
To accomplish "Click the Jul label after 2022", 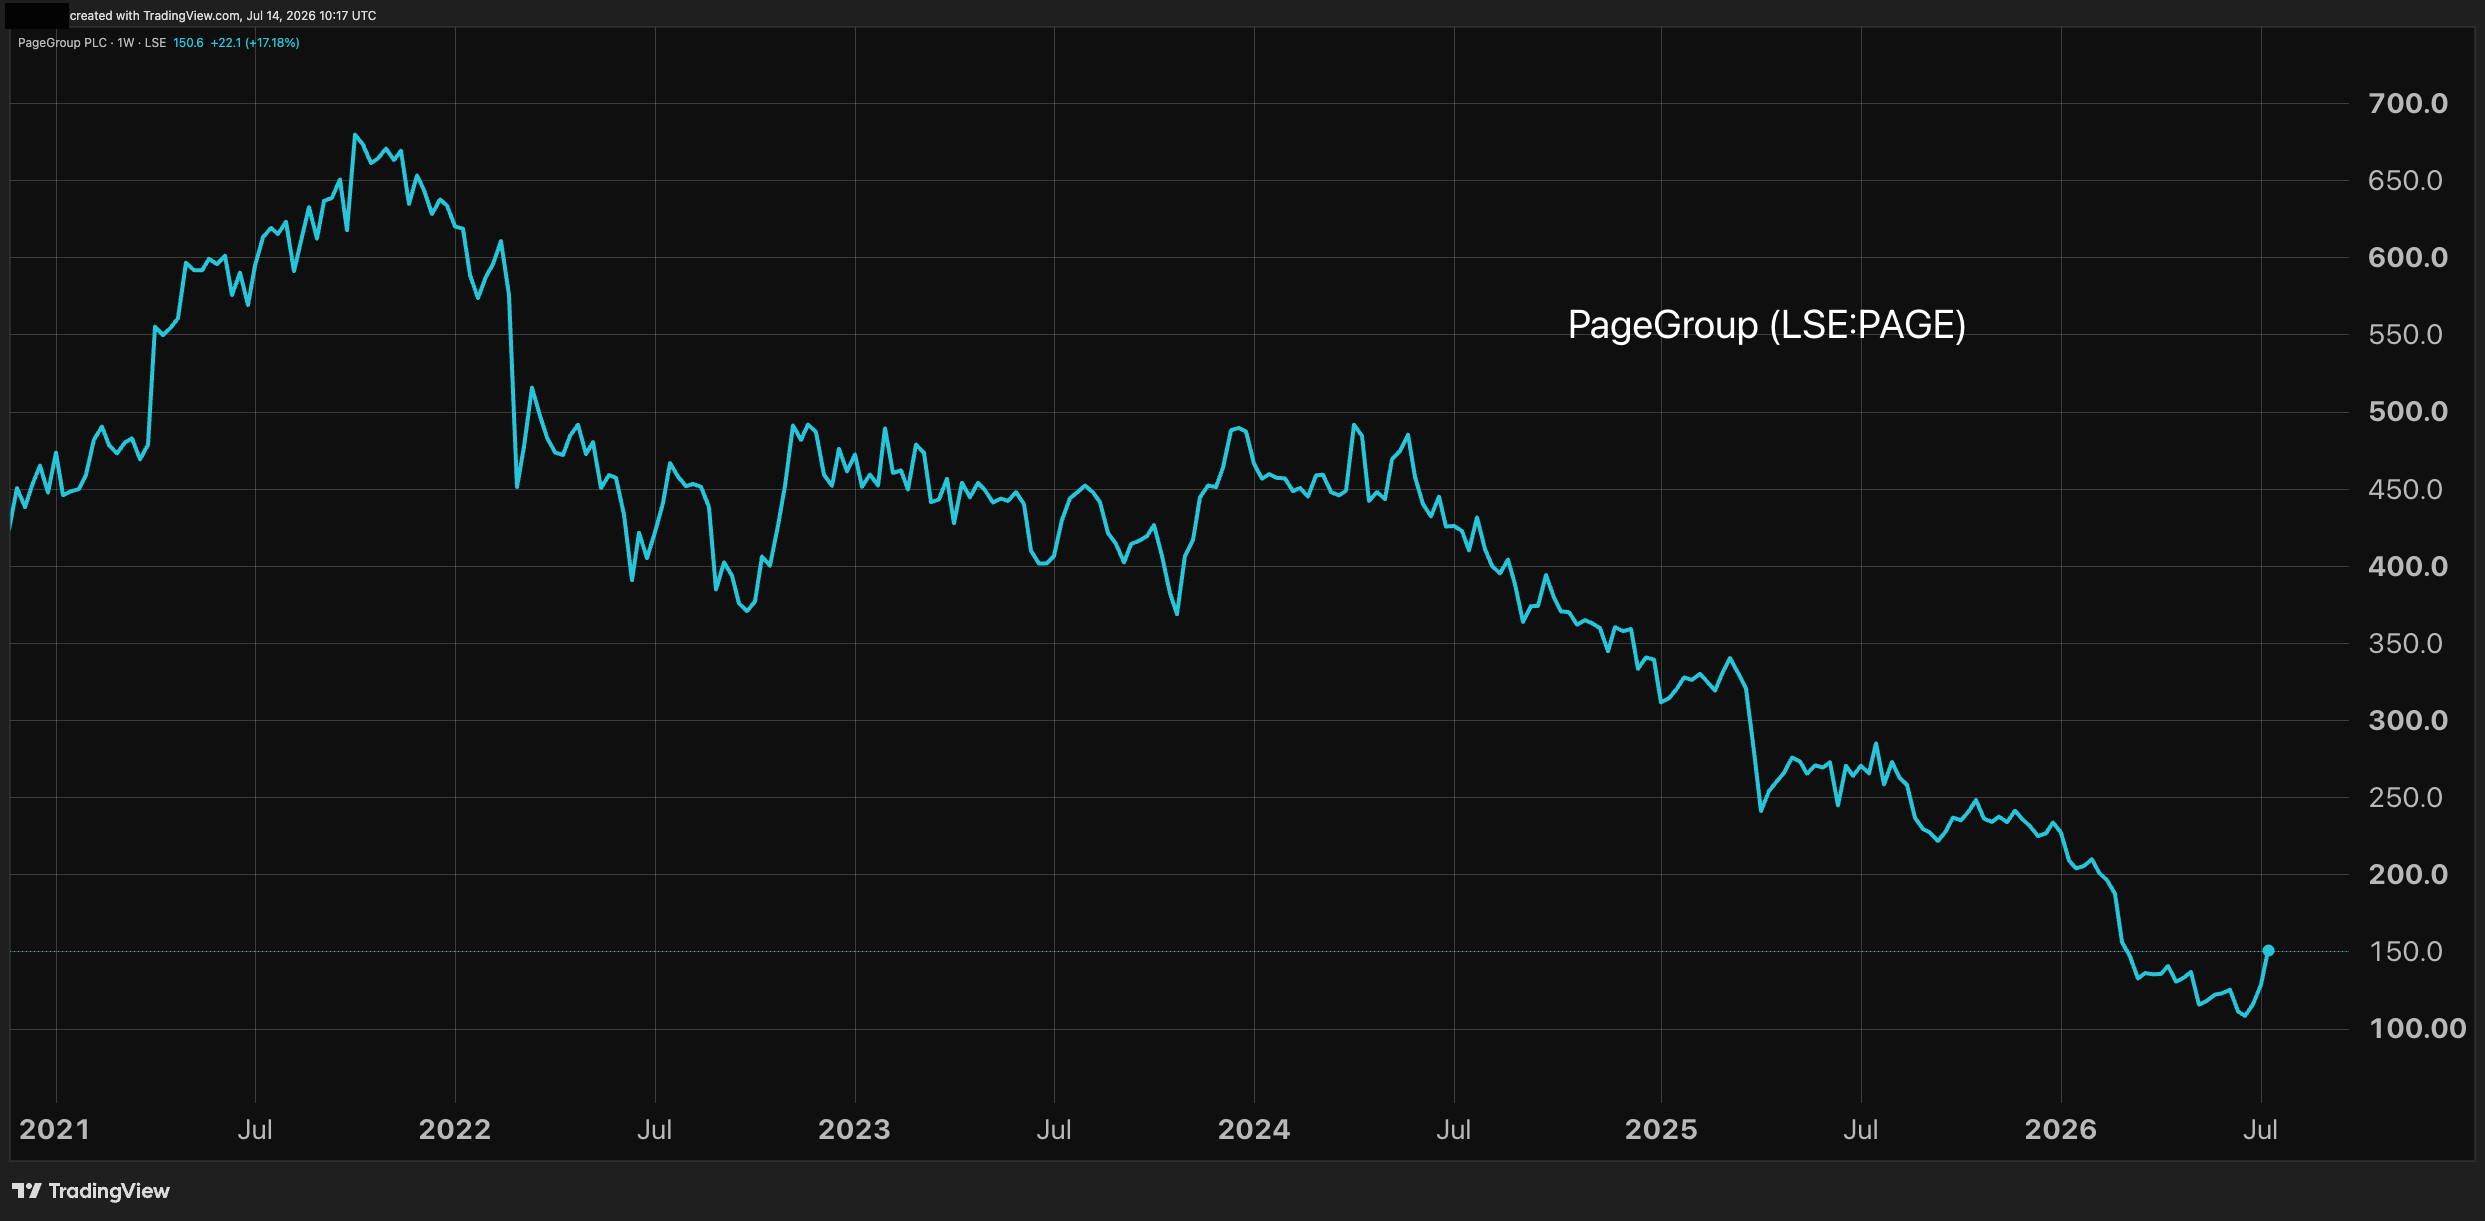I will (x=655, y=1130).
